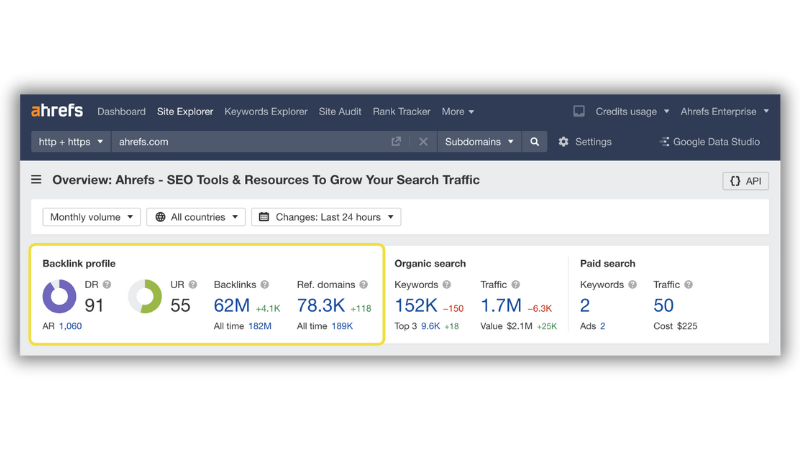Viewport: 800px width, 450px height.
Task: Click the Organic search heading
Action: tap(430, 263)
